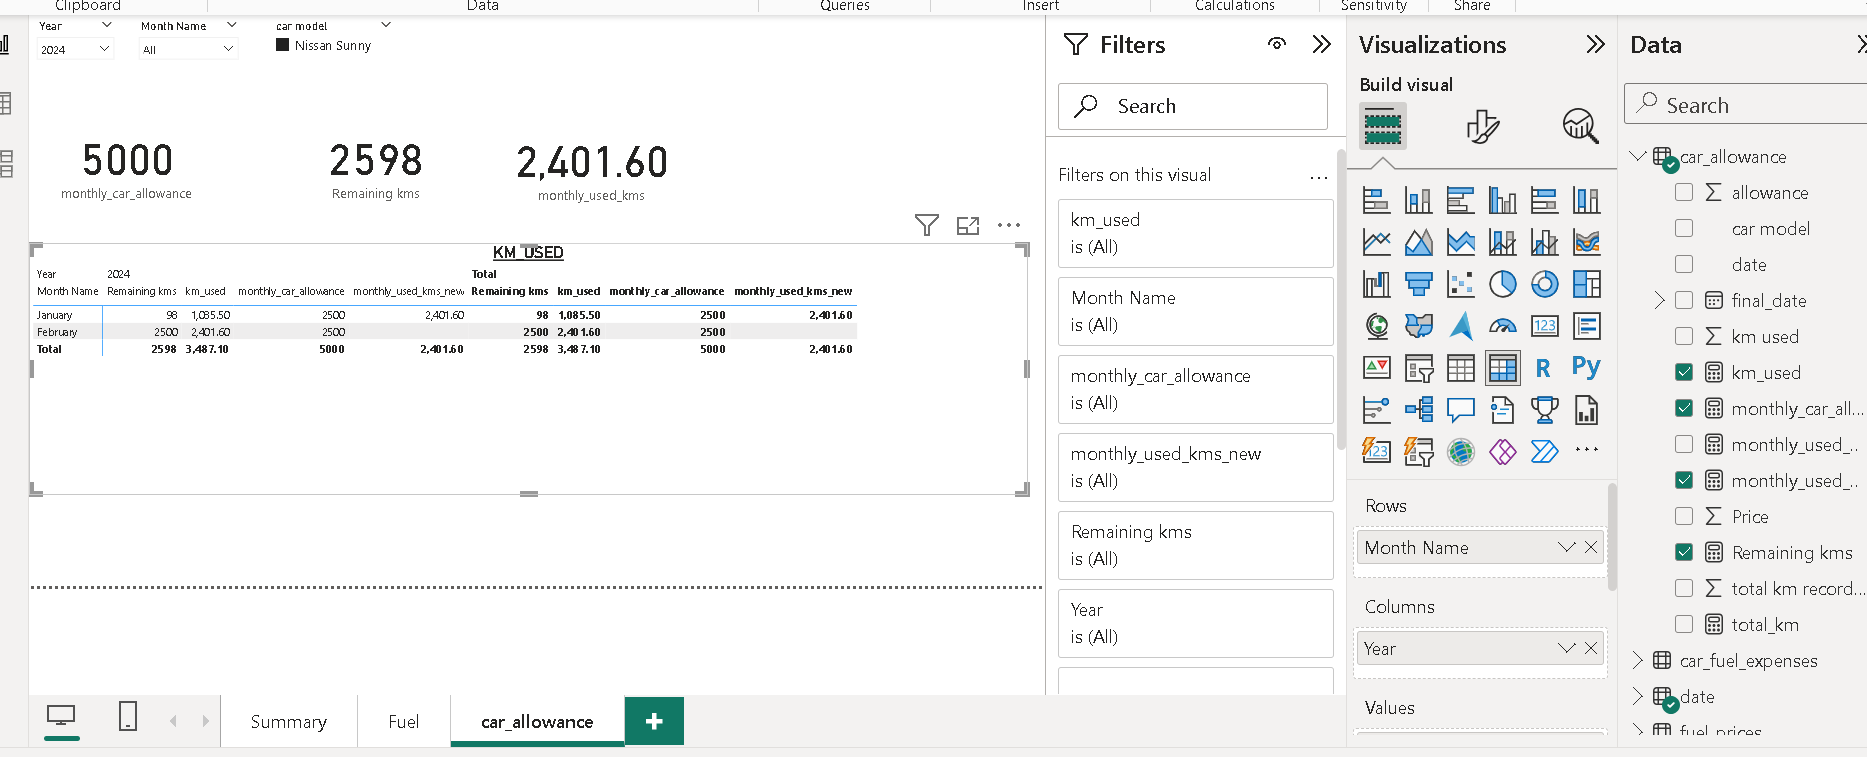Open the Month Name slicer dropdown showing All
Image resolution: width=1867 pixels, height=757 pixels.
click(x=188, y=49)
